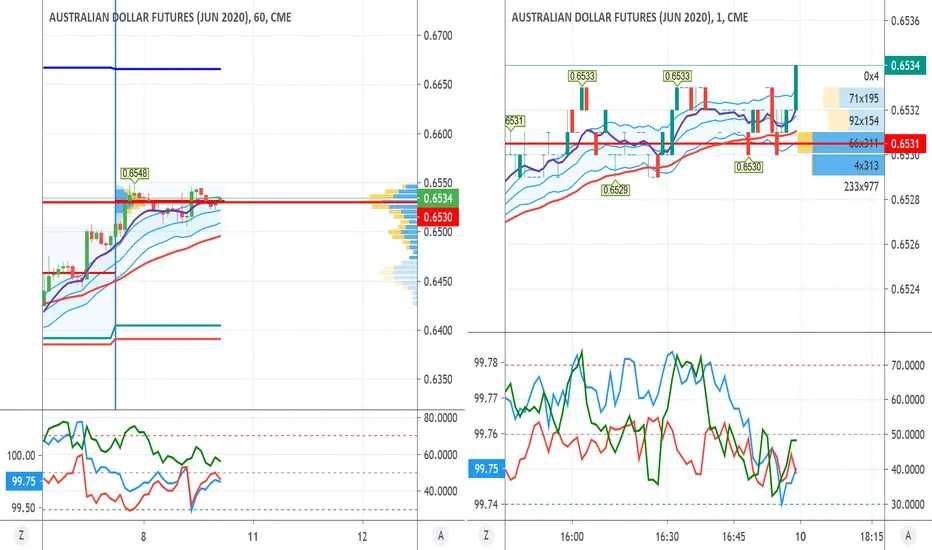Click the A auto-scale button under the 1-minute chart
The image size is (932, 550).
point(908,536)
